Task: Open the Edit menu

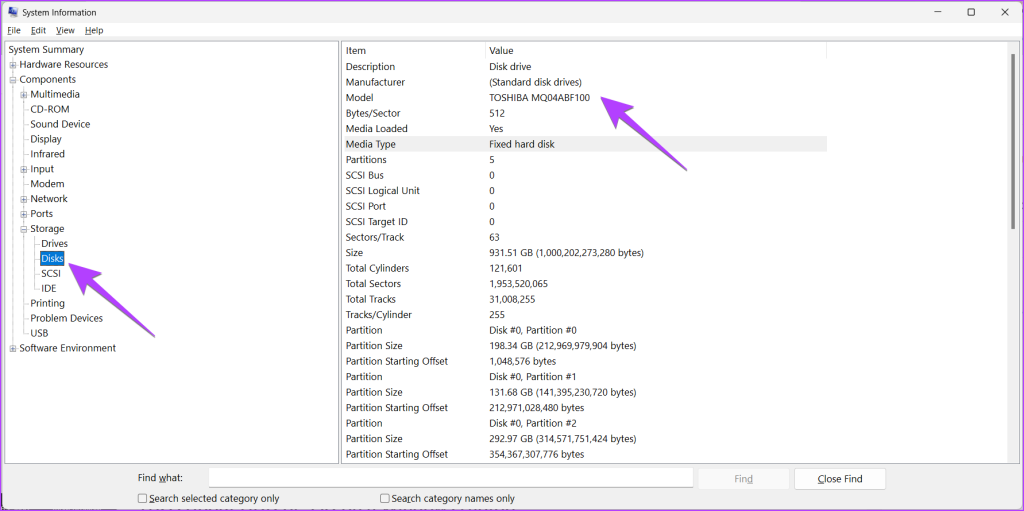Action: pos(39,30)
